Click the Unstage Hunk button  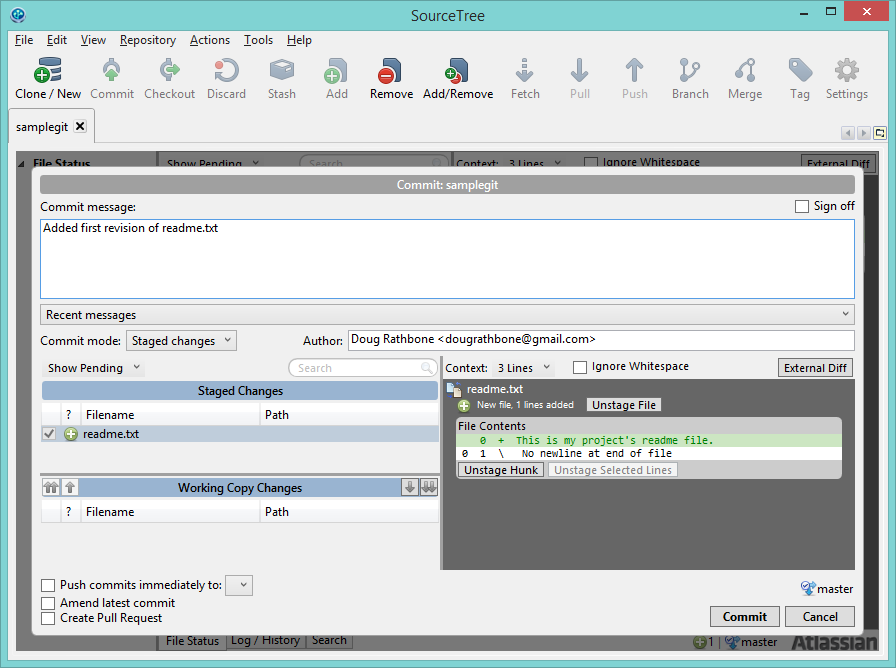pos(501,470)
